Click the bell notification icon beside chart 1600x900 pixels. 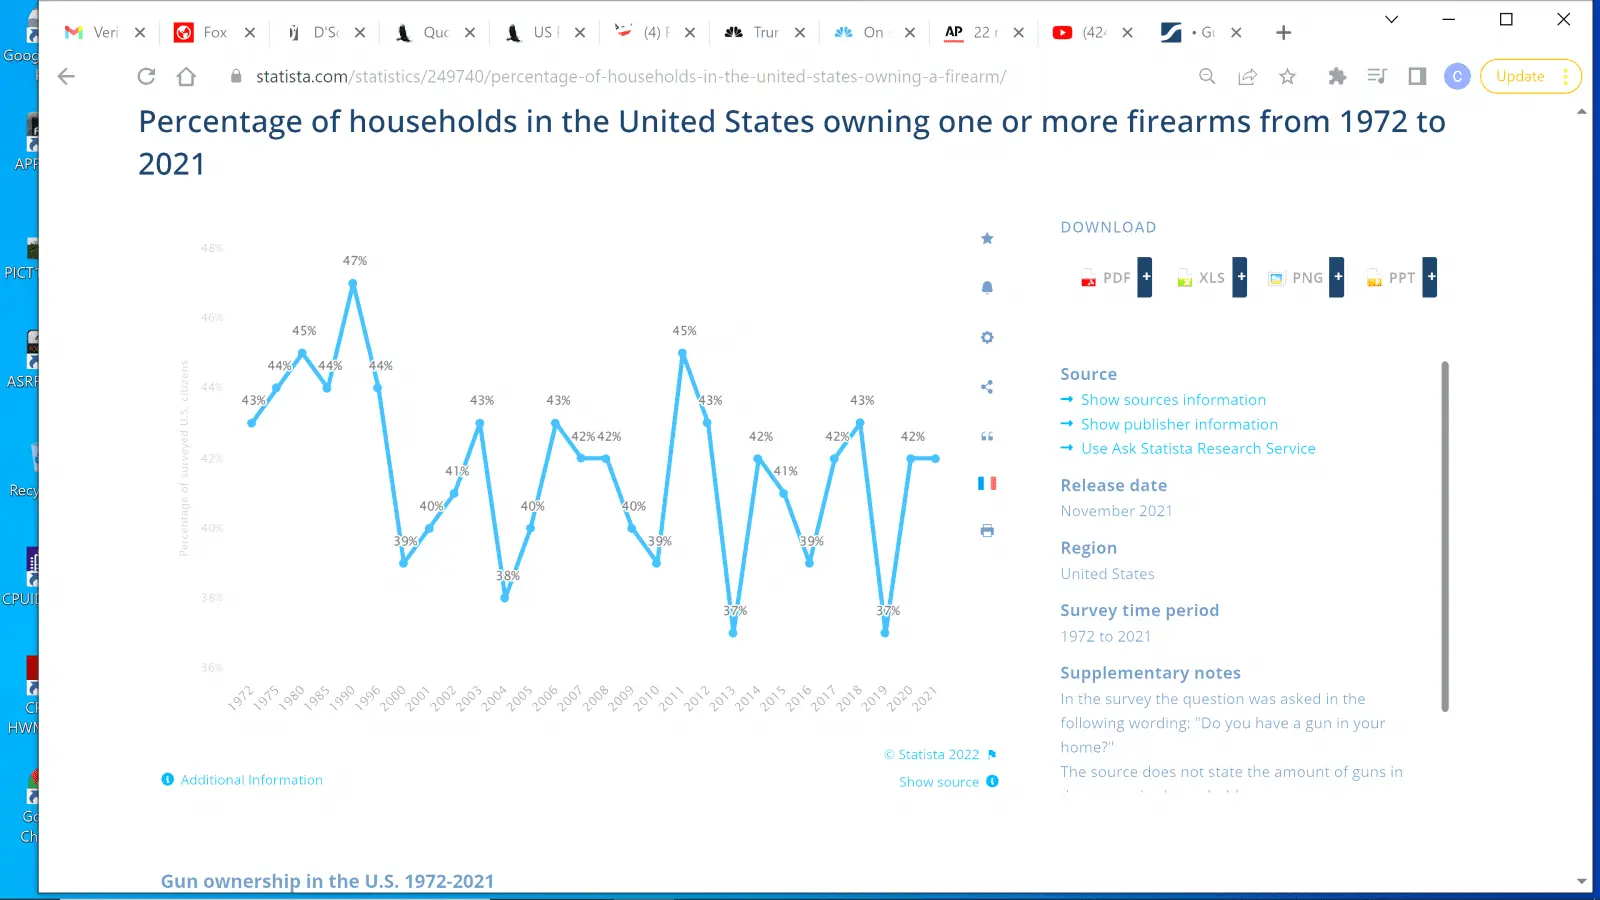[x=987, y=288]
